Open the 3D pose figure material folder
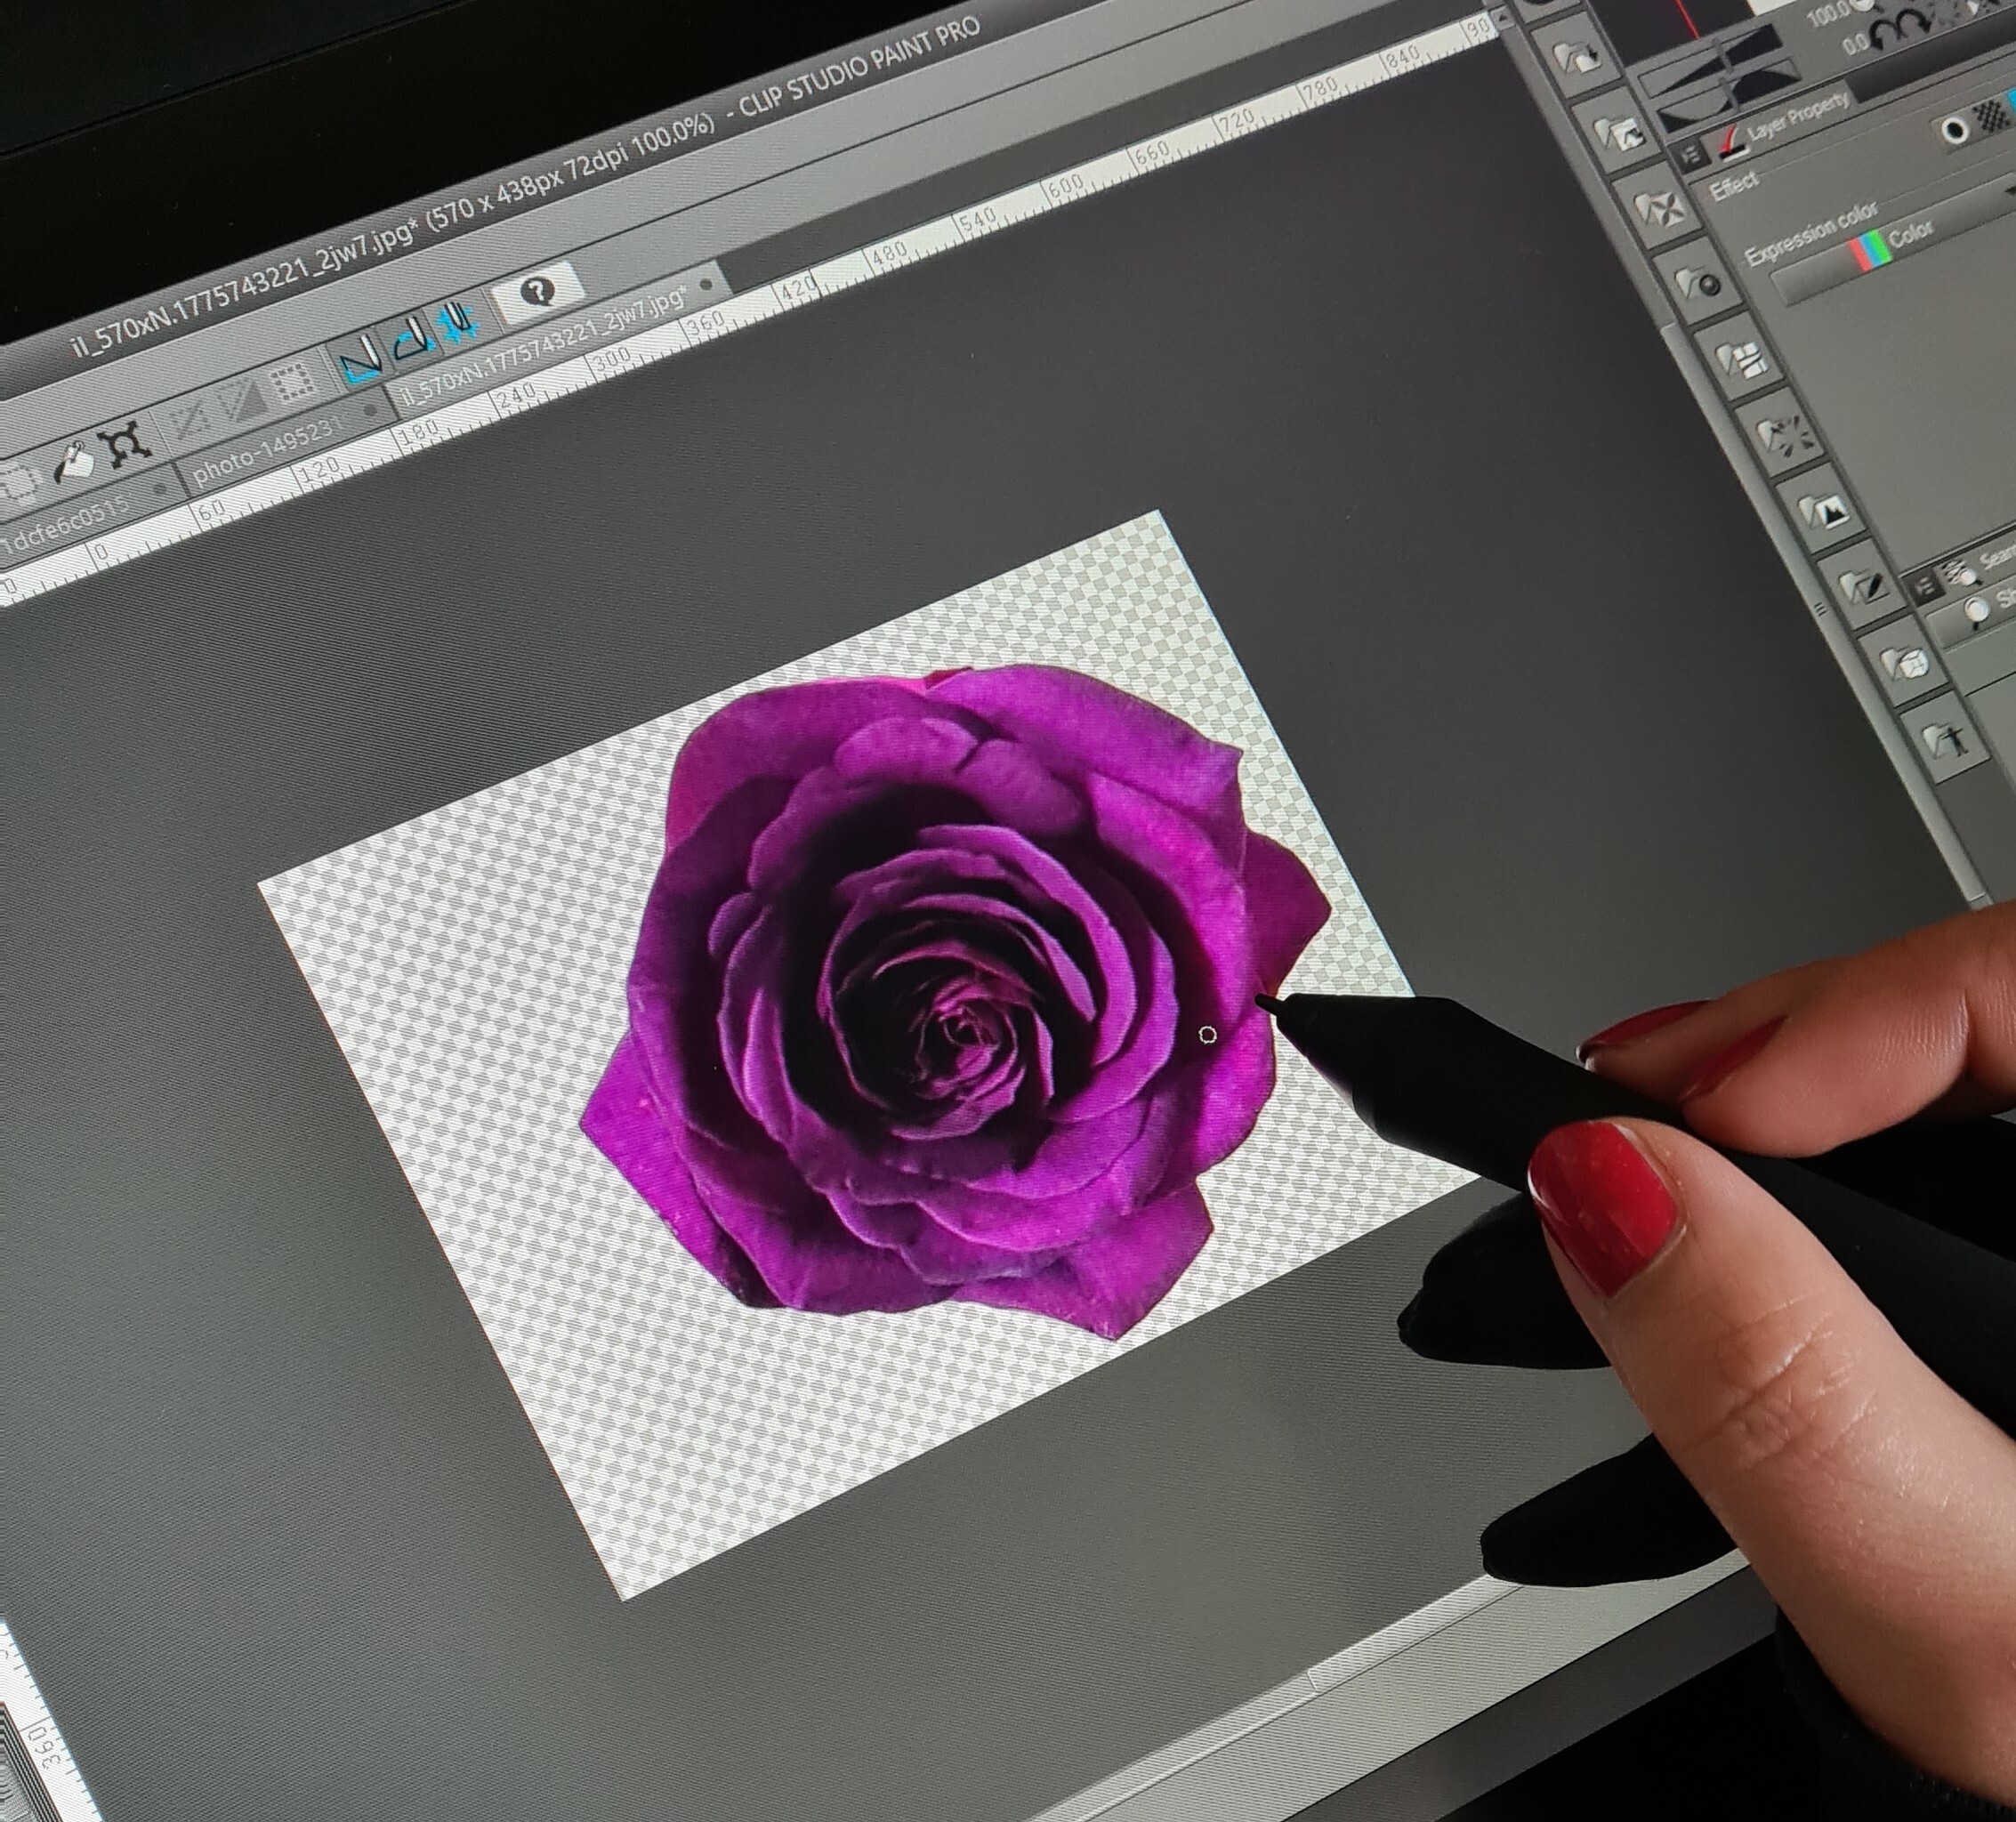The width and height of the screenshot is (2016, 1822). pos(1946,737)
